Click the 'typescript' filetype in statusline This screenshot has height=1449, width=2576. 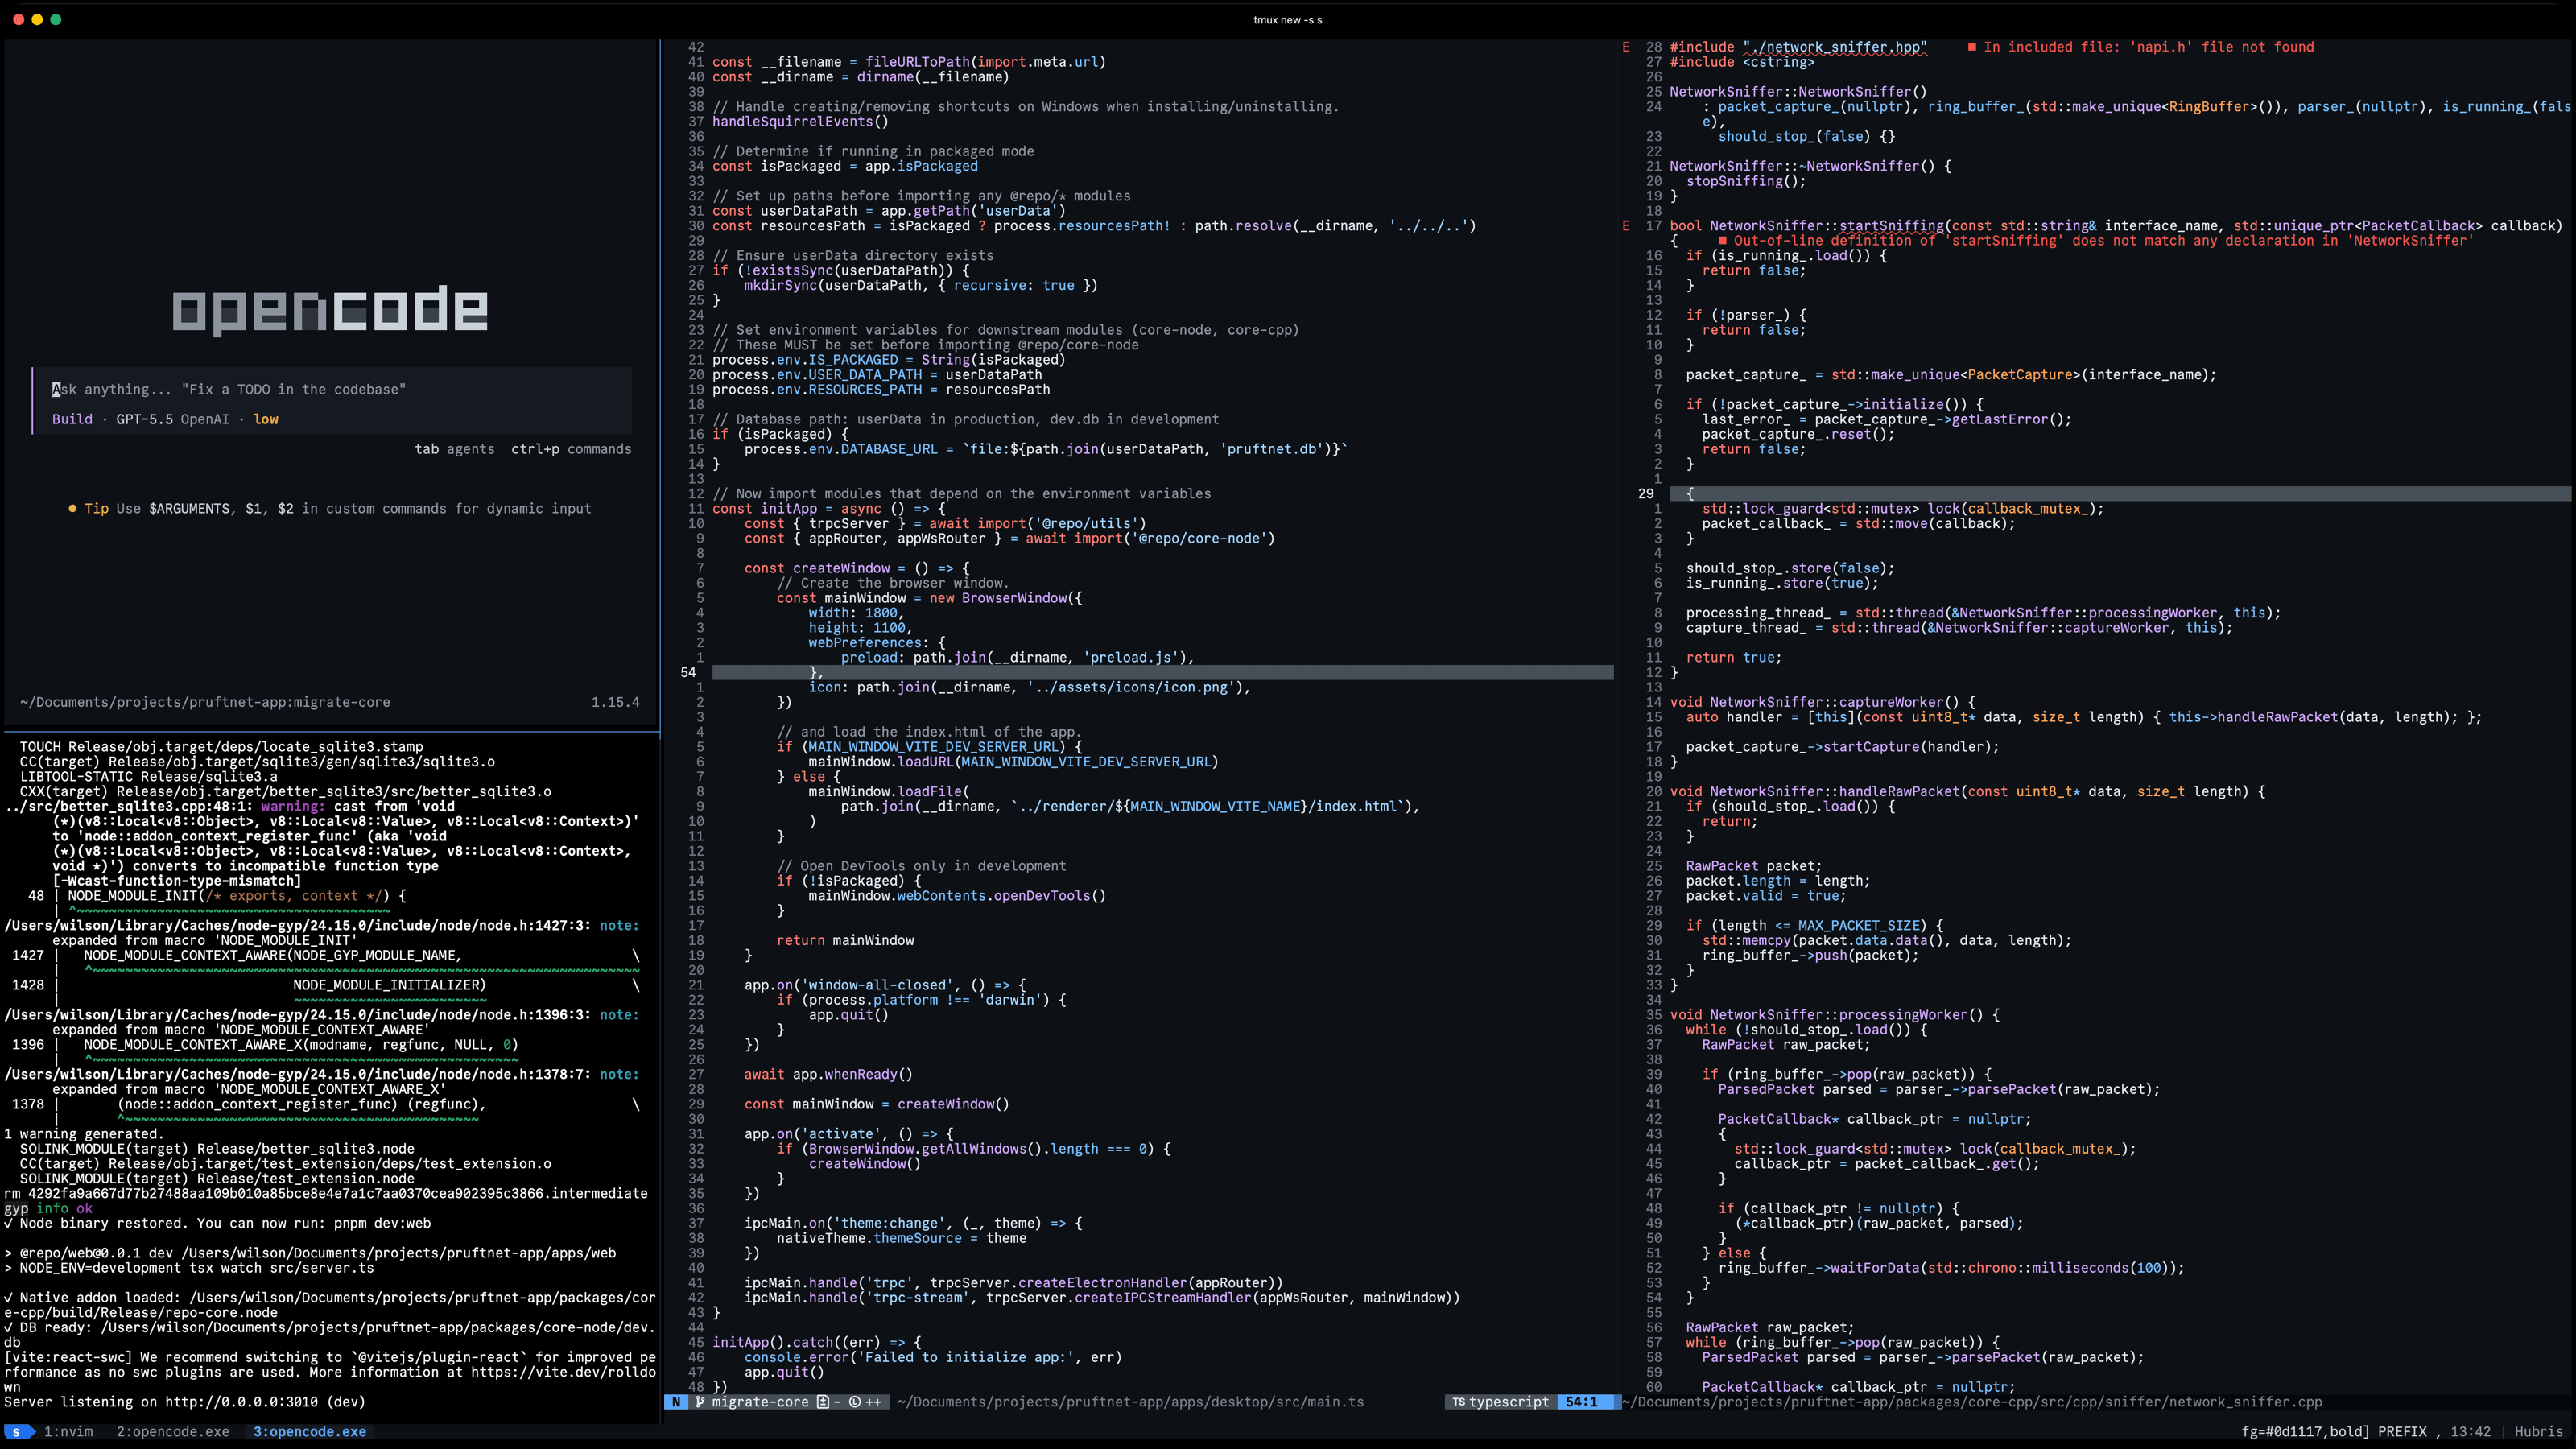pos(1509,1402)
